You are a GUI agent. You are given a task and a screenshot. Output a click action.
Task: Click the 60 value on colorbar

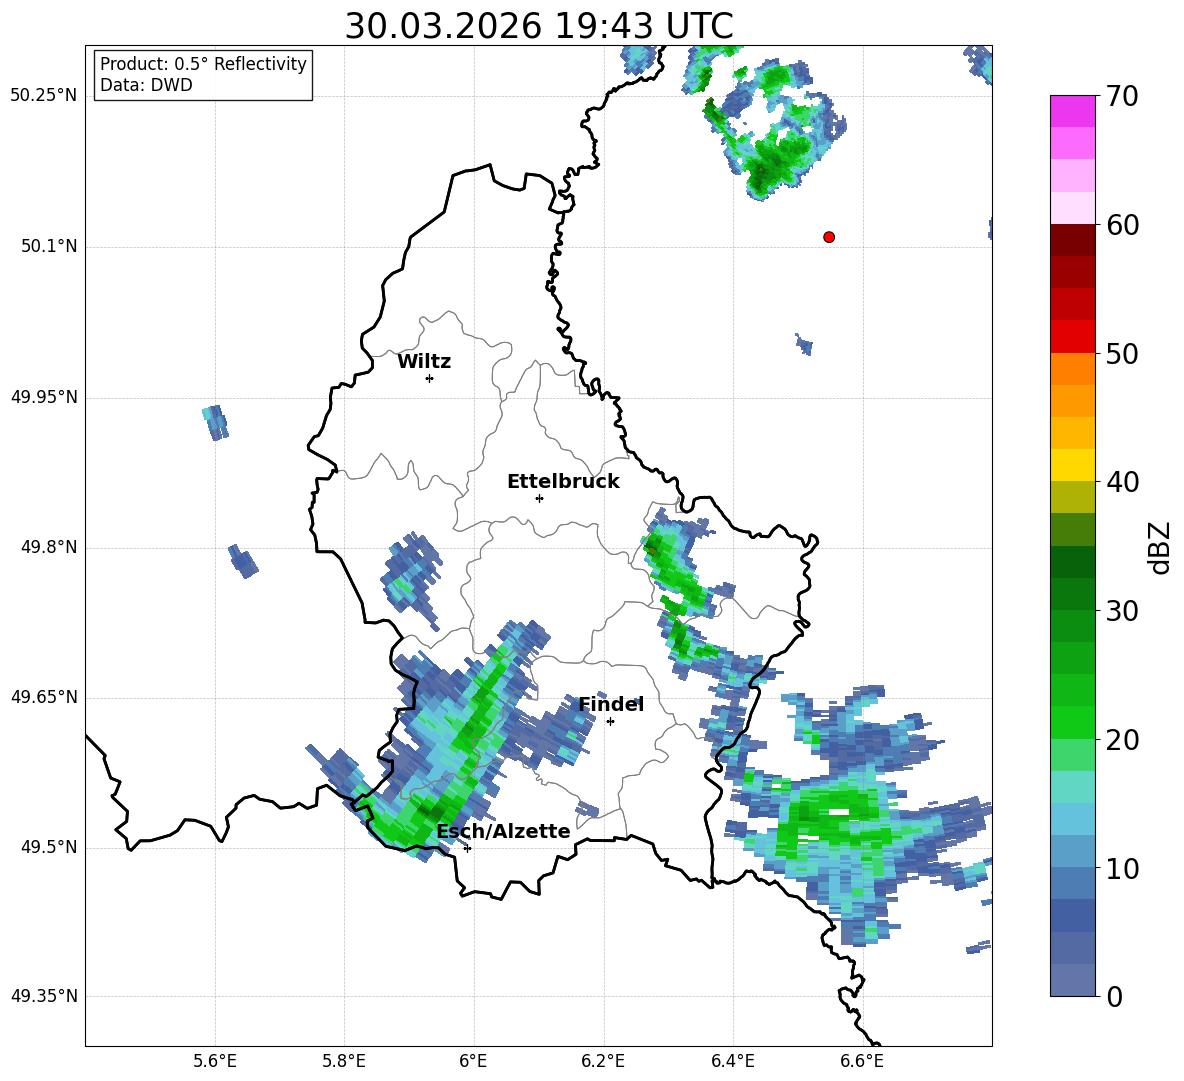tap(1122, 225)
